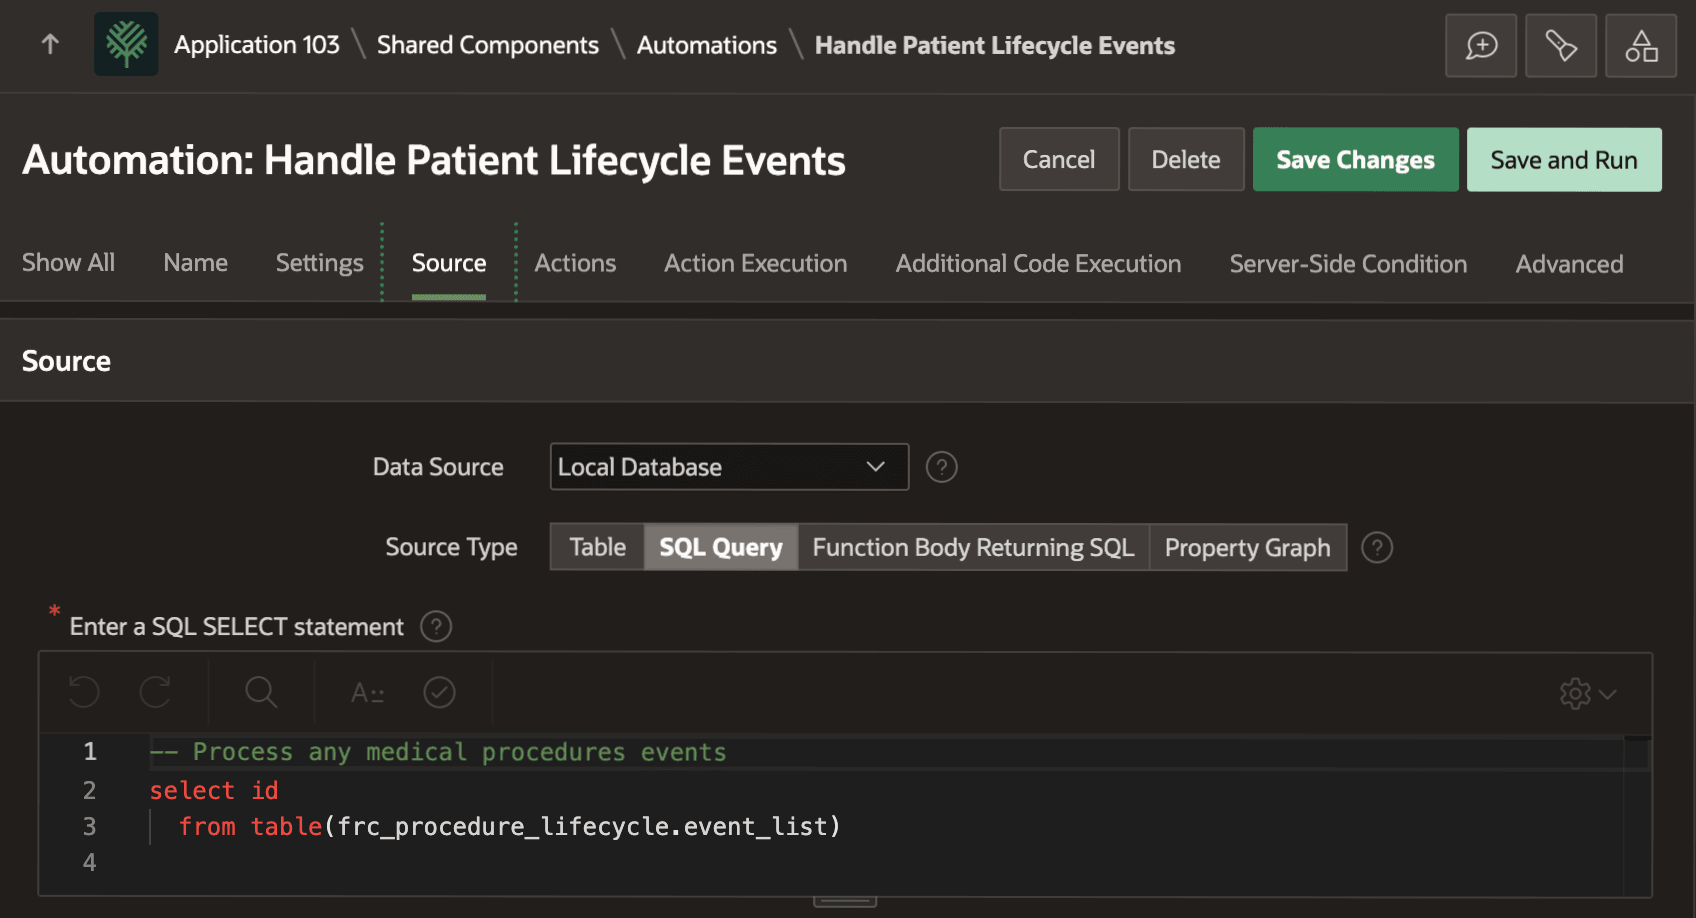This screenshot has height=918, width=1696.
Task: Open the Shared Components breadcrumb link
Action: [x=488, y=45]
